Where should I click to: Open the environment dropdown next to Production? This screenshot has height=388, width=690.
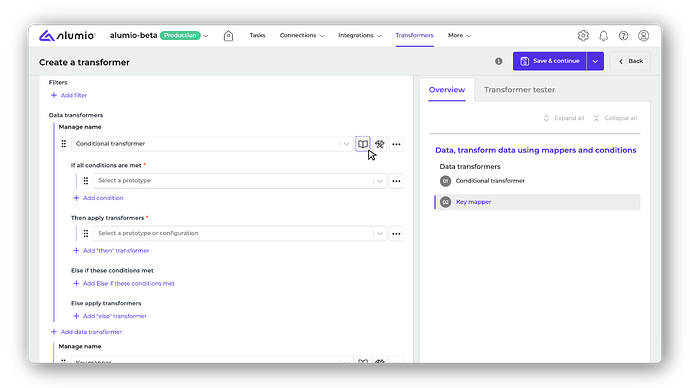tap(206, 36)
